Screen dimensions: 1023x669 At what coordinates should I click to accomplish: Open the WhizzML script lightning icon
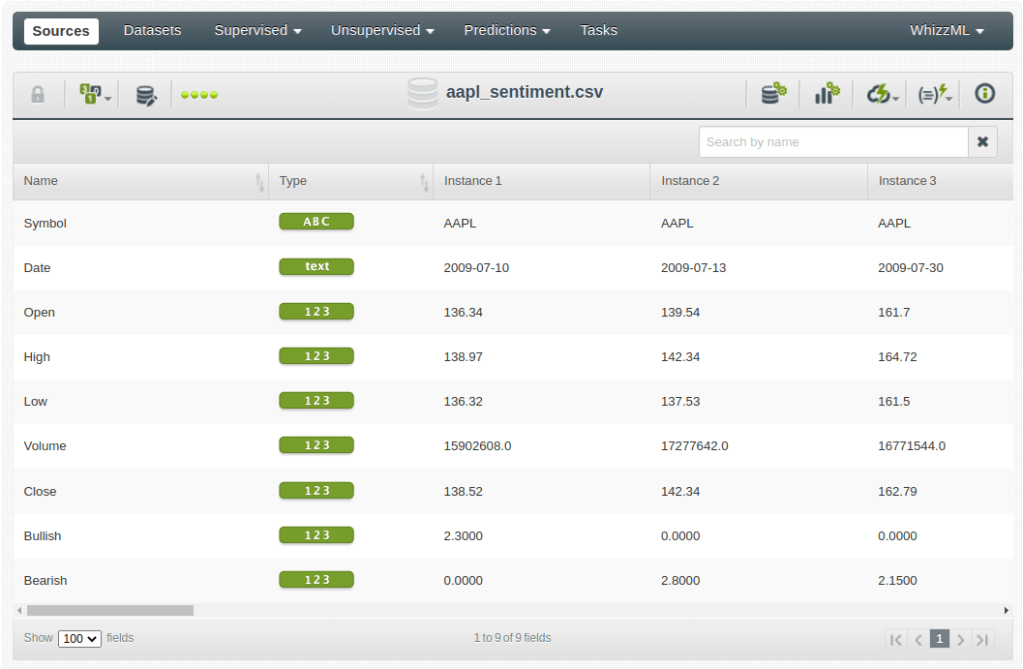(934, 94)
